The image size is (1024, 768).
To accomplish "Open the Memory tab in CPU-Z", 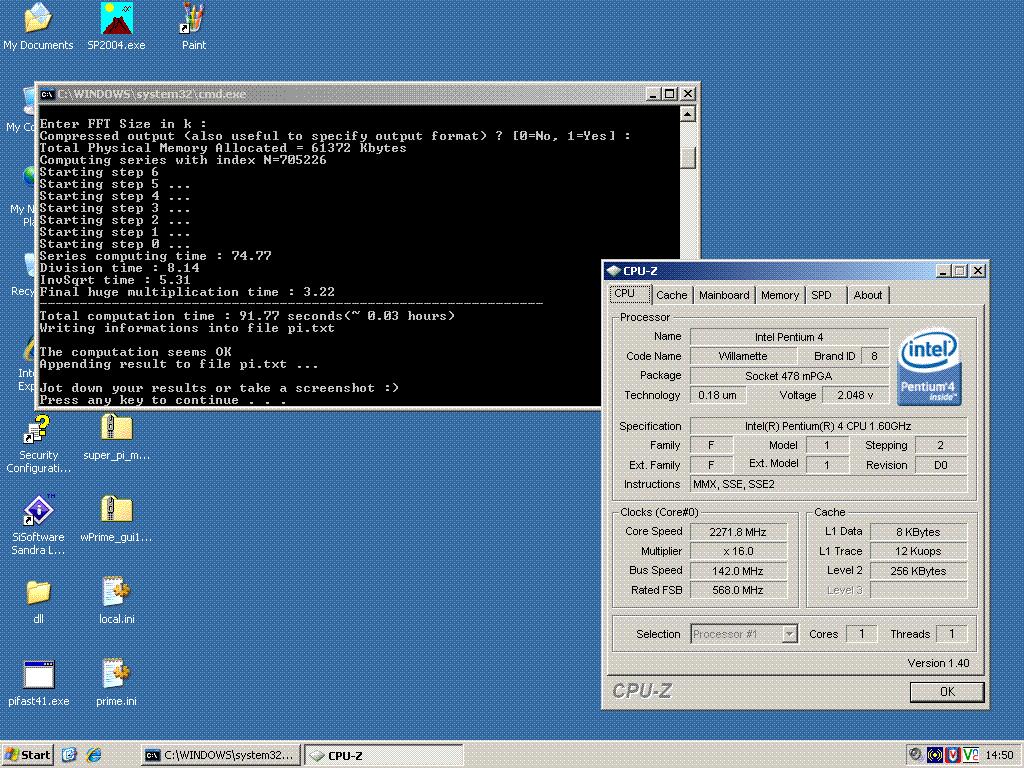I will (x=780, y=295).
